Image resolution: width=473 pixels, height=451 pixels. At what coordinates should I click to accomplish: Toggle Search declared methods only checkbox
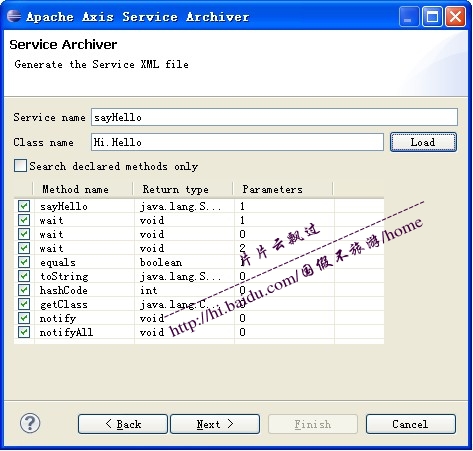click(x=20, y=166)
